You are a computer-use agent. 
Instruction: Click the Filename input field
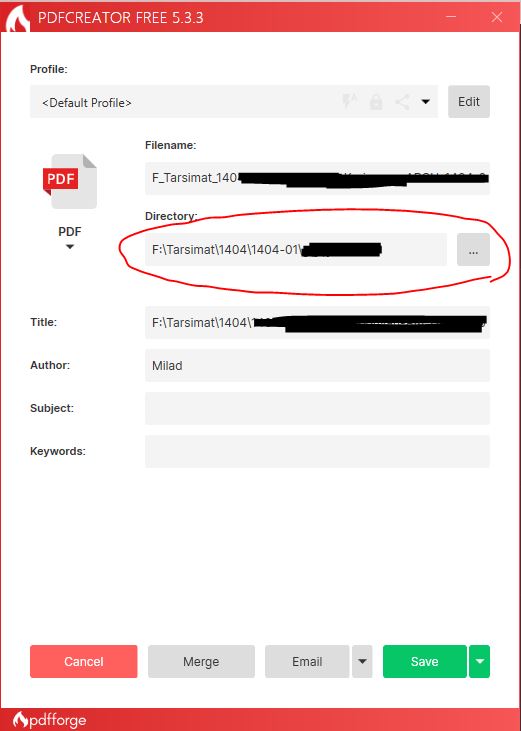[x=317, y=178]
